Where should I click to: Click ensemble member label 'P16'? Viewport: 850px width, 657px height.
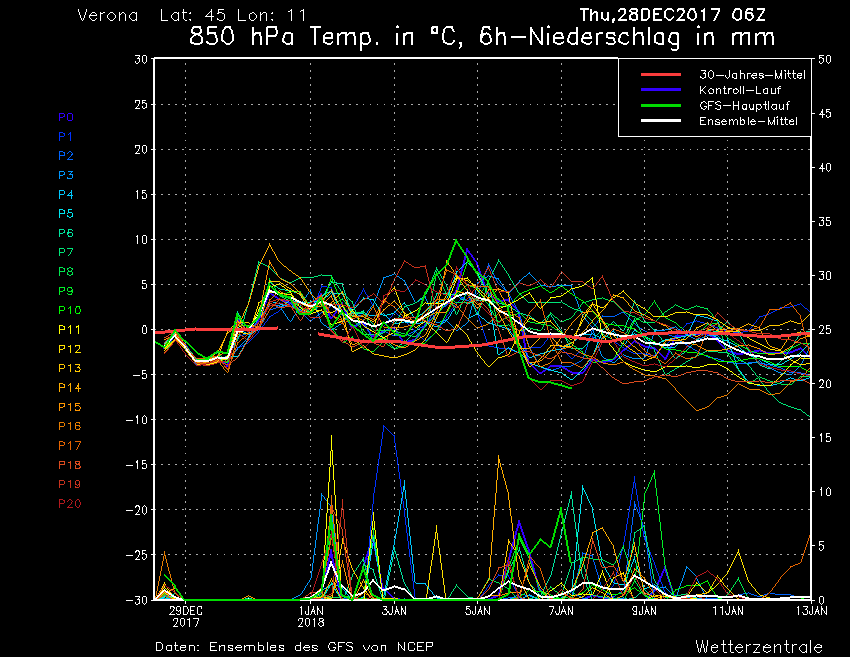tap(70, 426)
